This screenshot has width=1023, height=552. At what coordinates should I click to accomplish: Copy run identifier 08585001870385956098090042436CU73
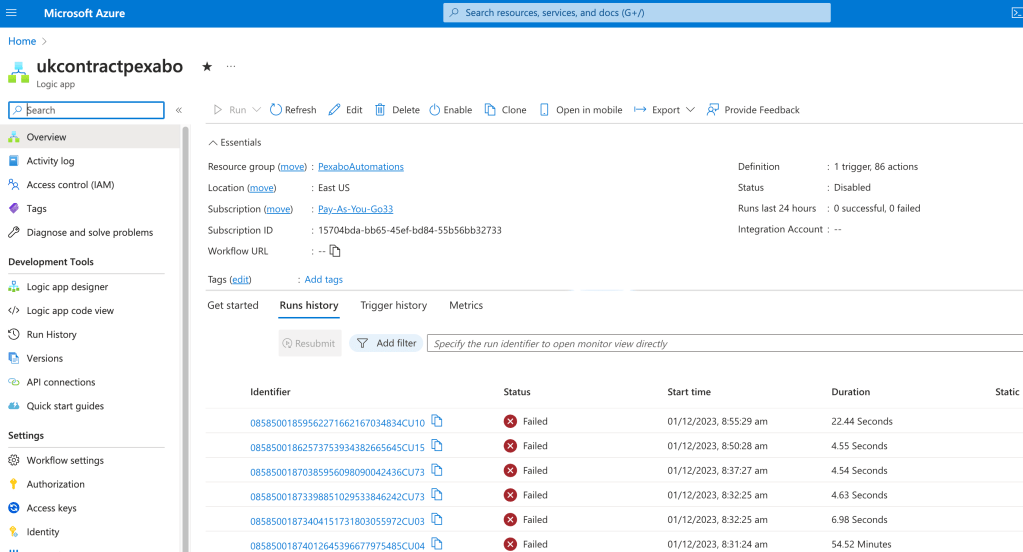(x=437, y=470)
